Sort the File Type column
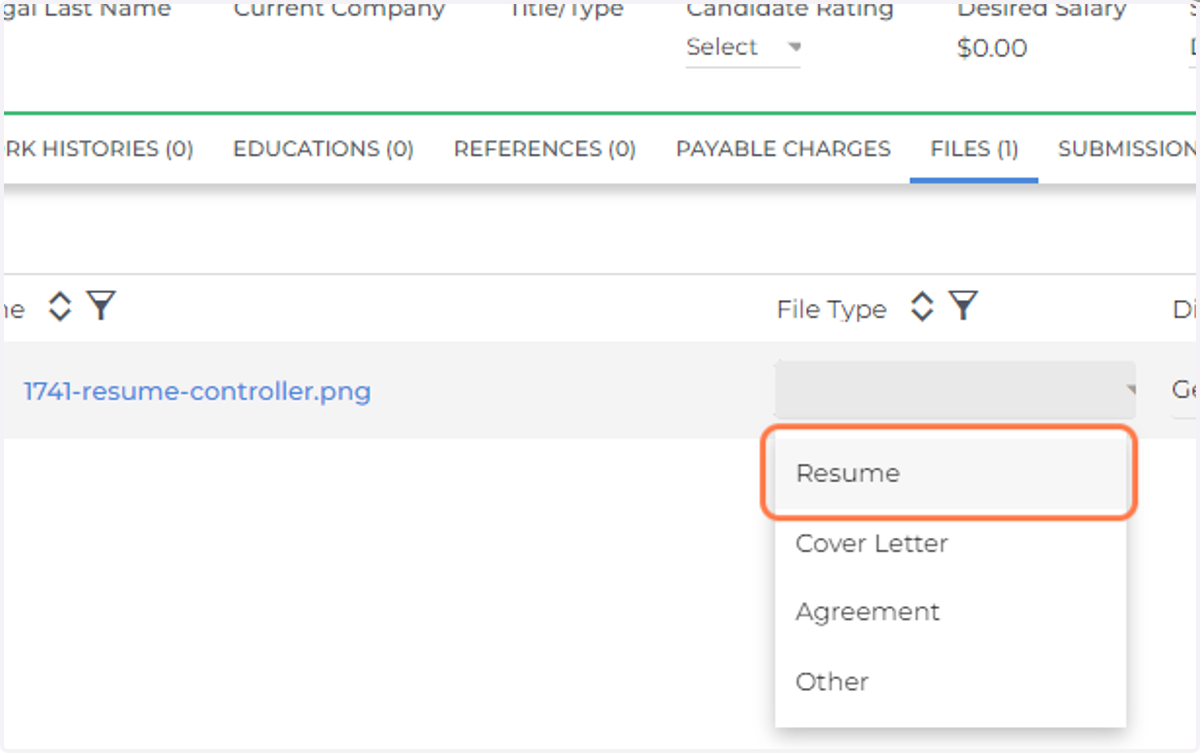The height and width of the screenshot is (753, 1200). tap(922, 307)
